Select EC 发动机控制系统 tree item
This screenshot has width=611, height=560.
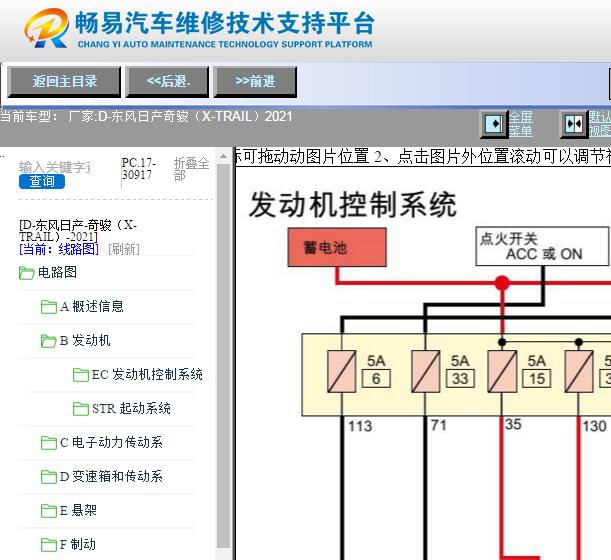(x=147, y=375)
